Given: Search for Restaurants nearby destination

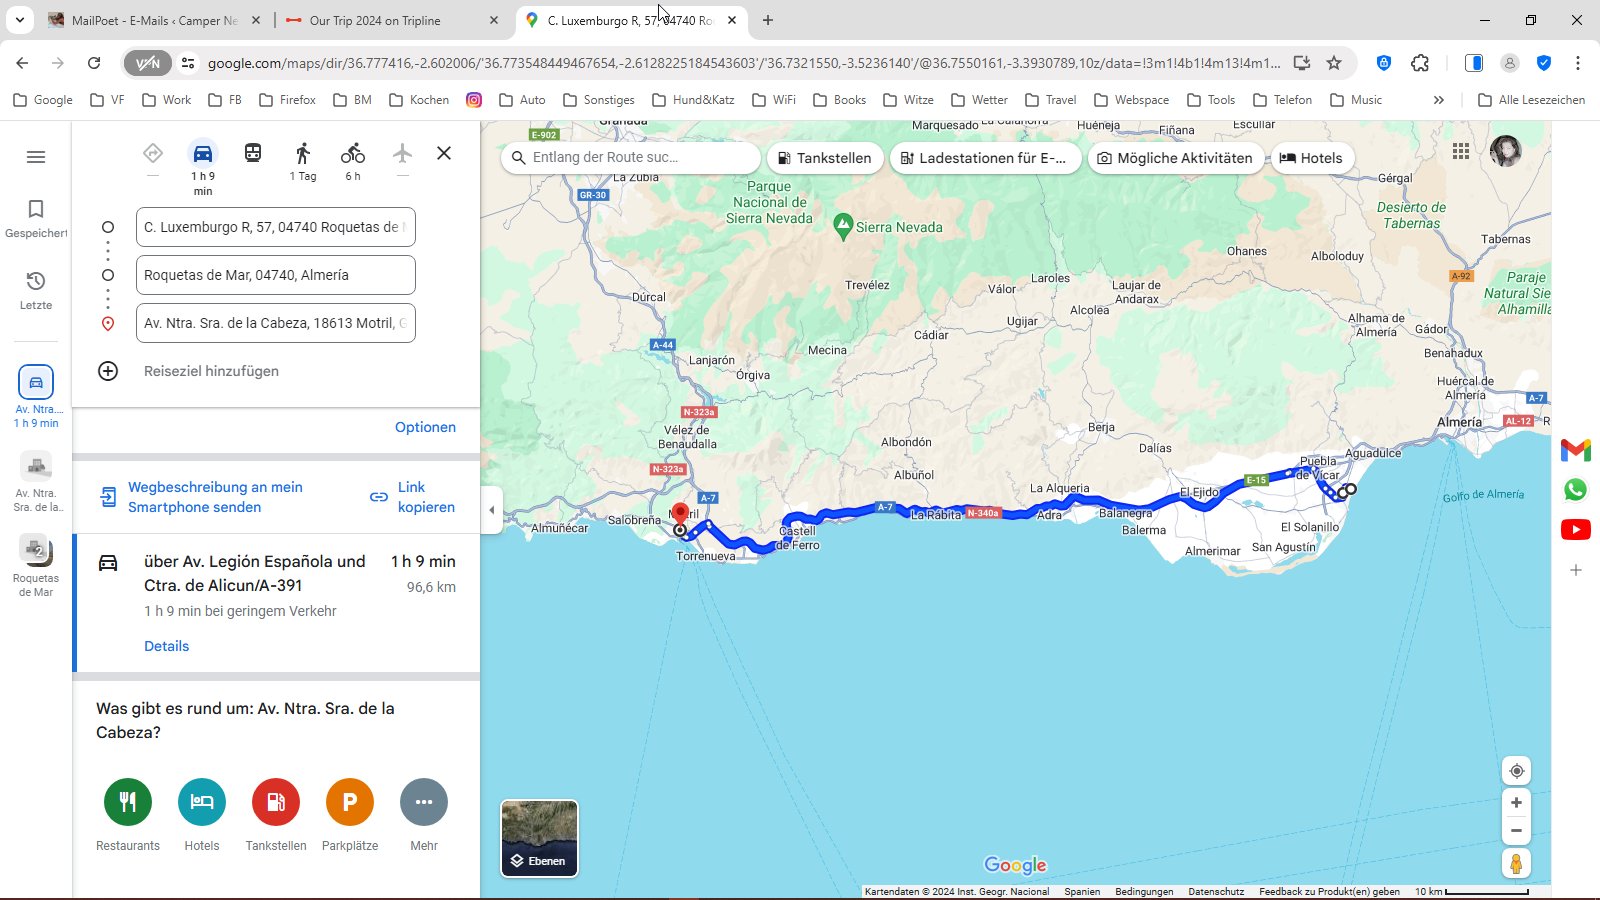Looking at the screenshot, I should 128,802.
